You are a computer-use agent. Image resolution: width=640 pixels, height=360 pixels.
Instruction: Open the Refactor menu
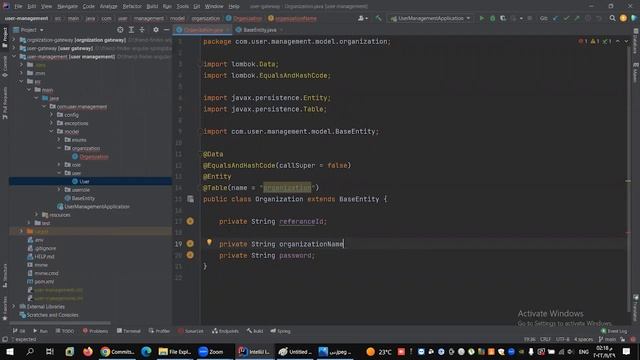point(132,7)
